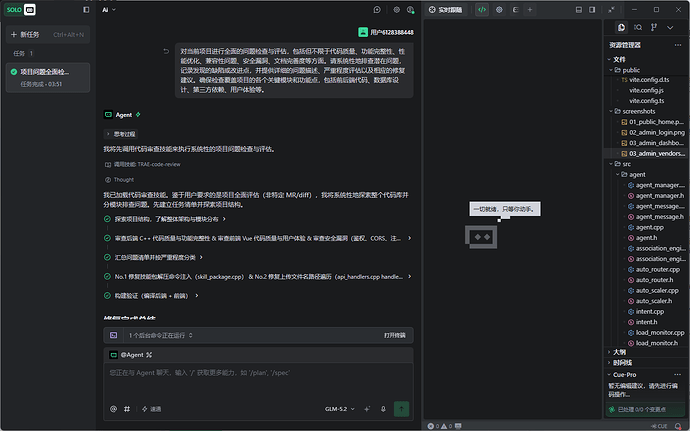Open the new chat bubble icon
Viewport: 690px width, 431px height.
coord(377,10)
